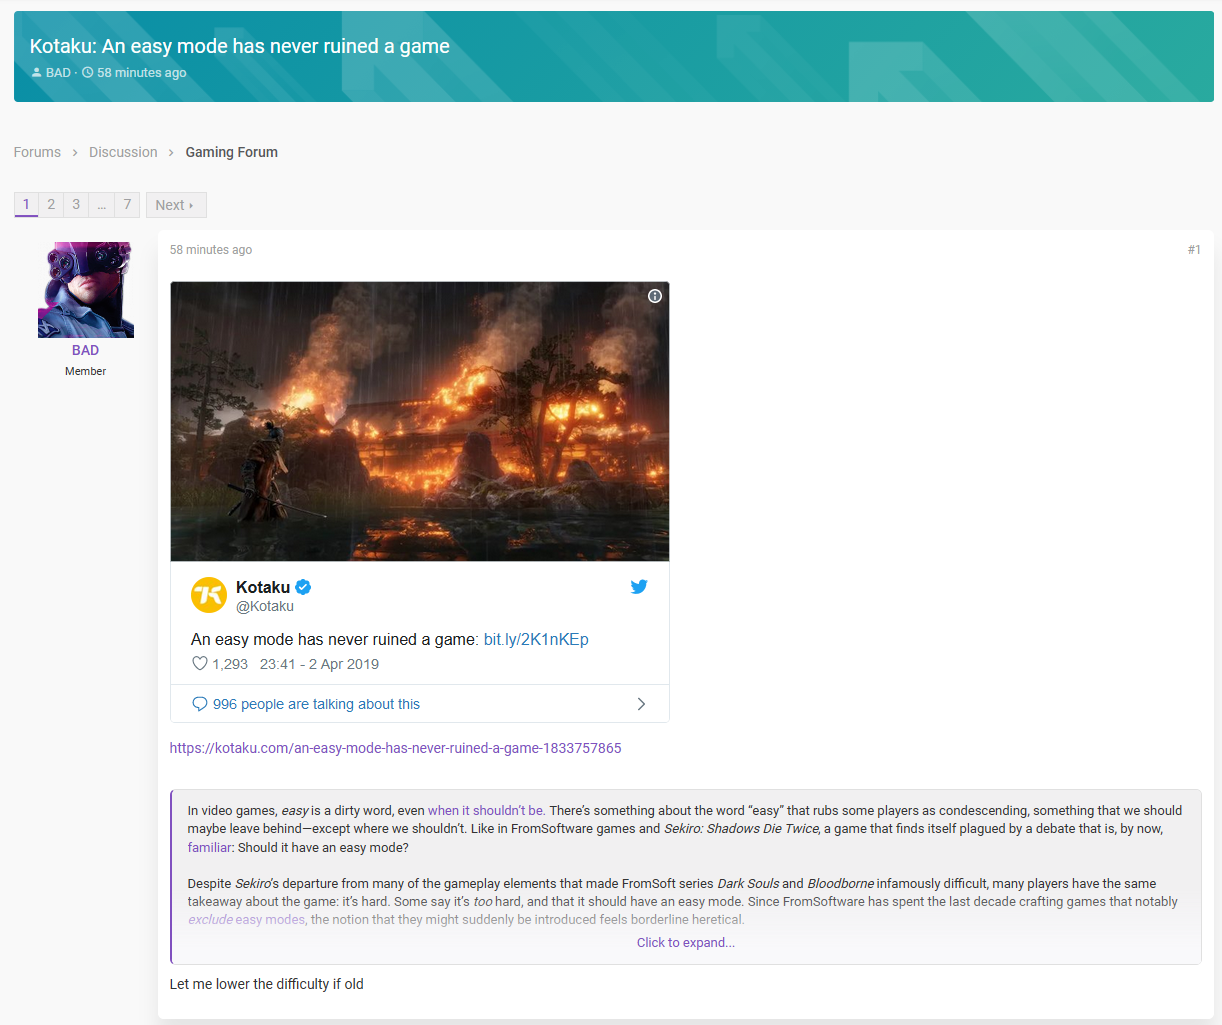
Task: Click the Kotaku display name in tweet
Action: point(263,587)
